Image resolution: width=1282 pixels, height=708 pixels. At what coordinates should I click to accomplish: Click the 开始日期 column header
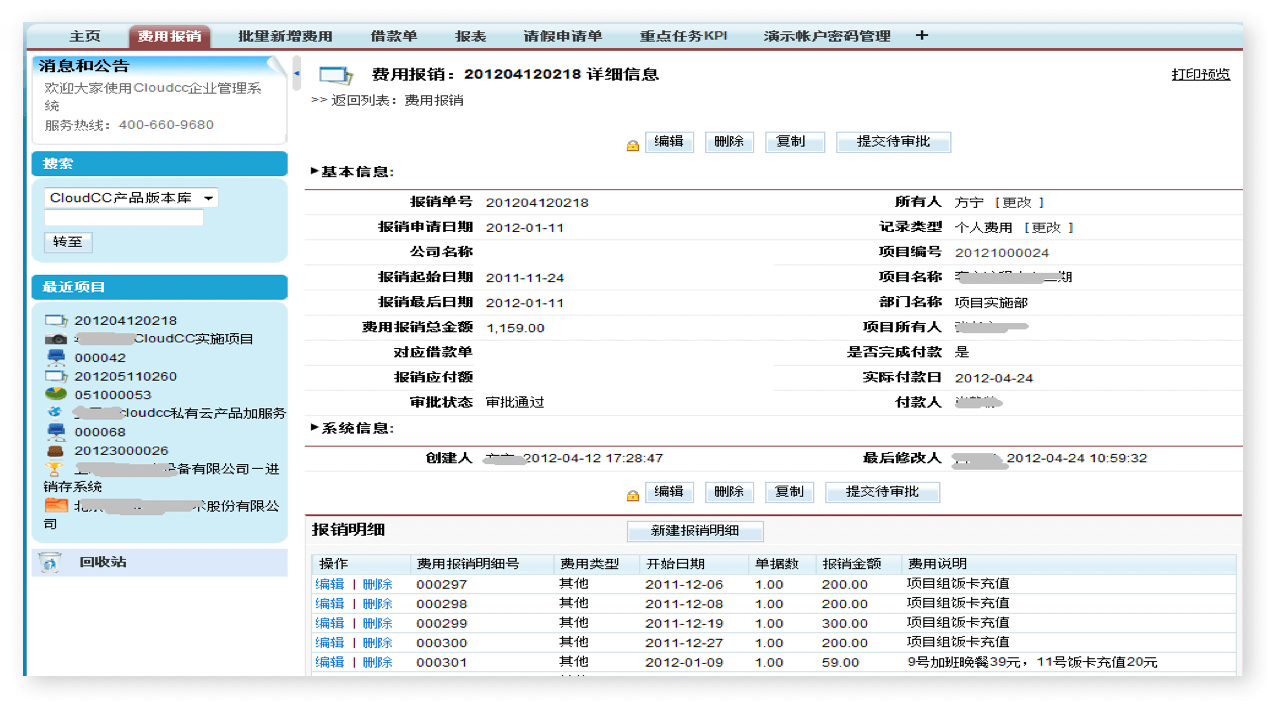click(675, 564)
